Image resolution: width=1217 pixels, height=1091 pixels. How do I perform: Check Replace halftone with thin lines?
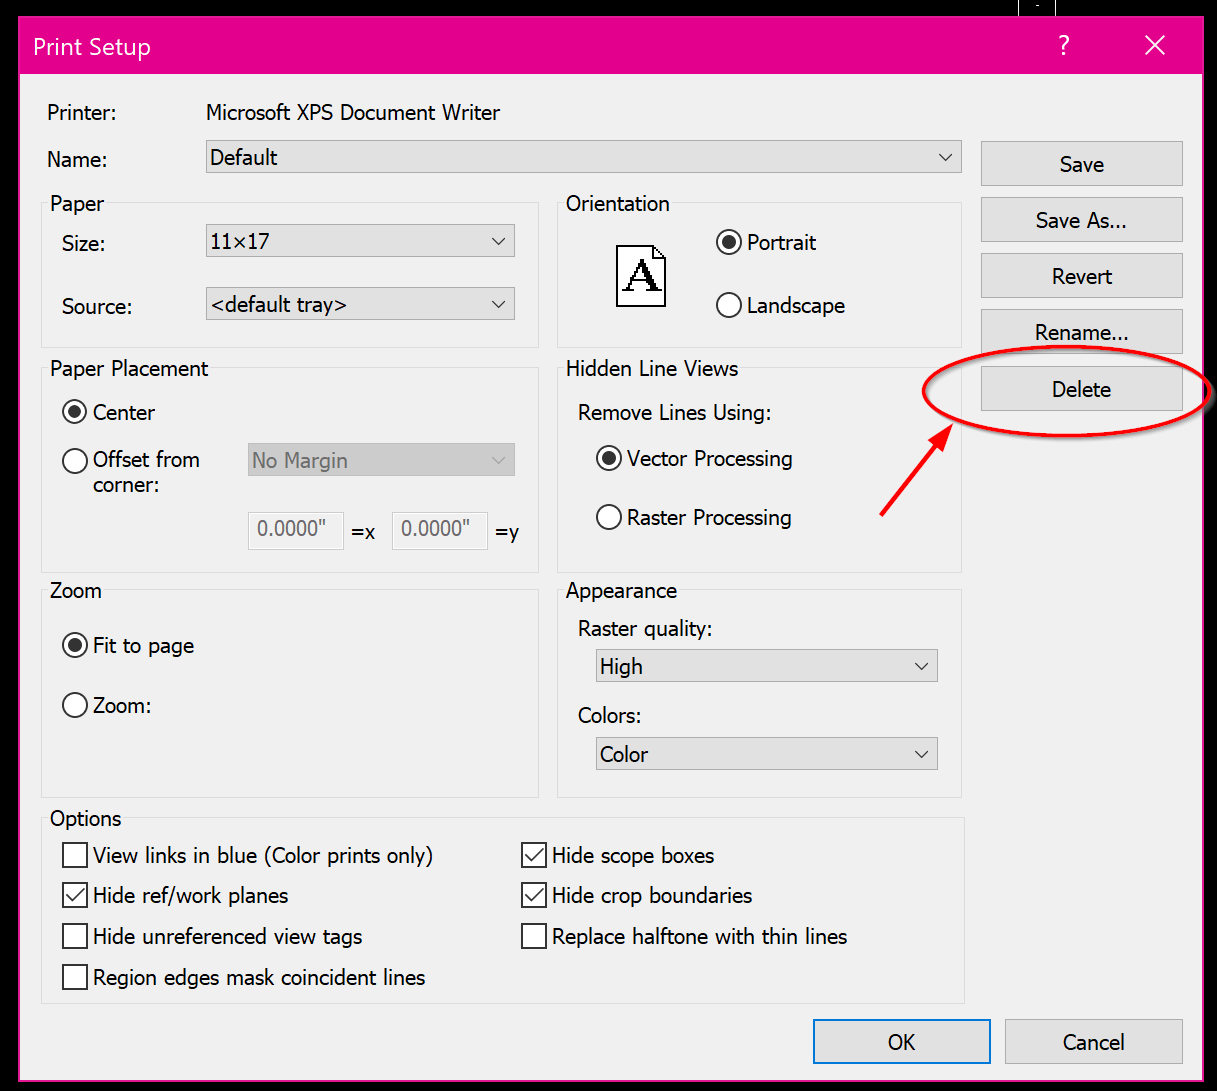coord(533,936)
